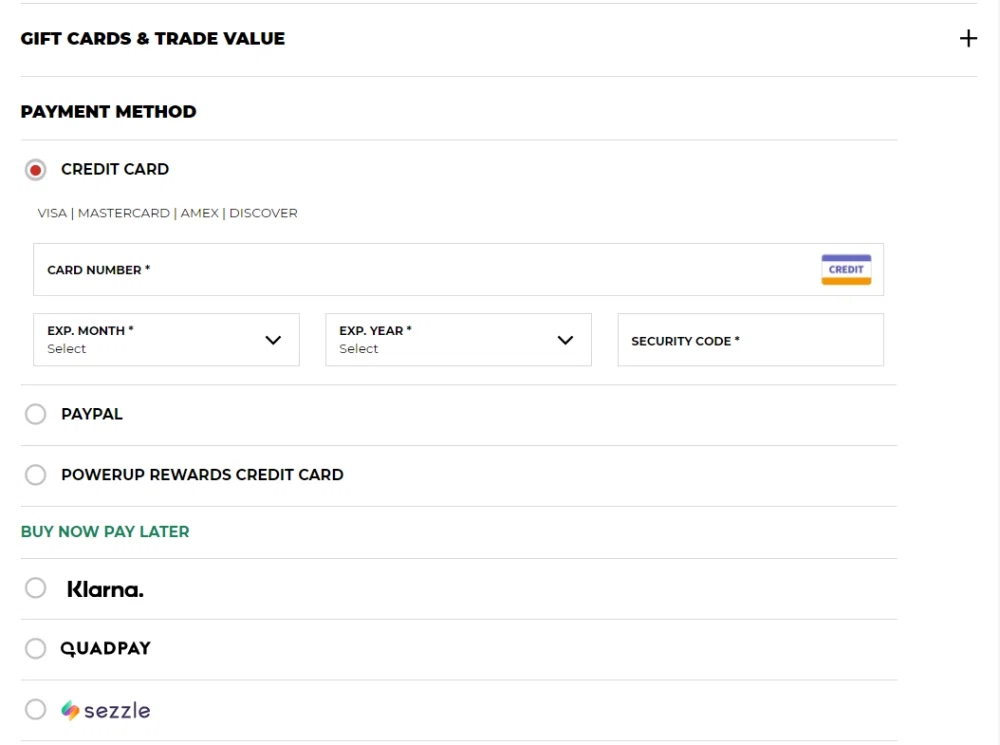This screenshot has height=745, width=1000.
Task: Click the Quadpay label text
Action: tap(105, 649)
